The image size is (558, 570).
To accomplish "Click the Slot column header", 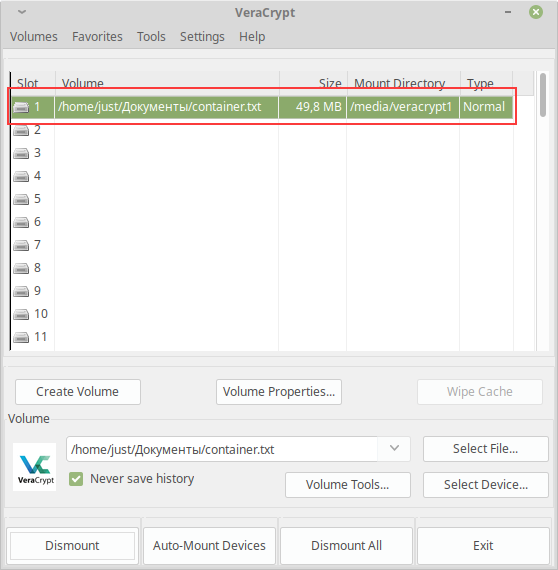I will (33, 84).
